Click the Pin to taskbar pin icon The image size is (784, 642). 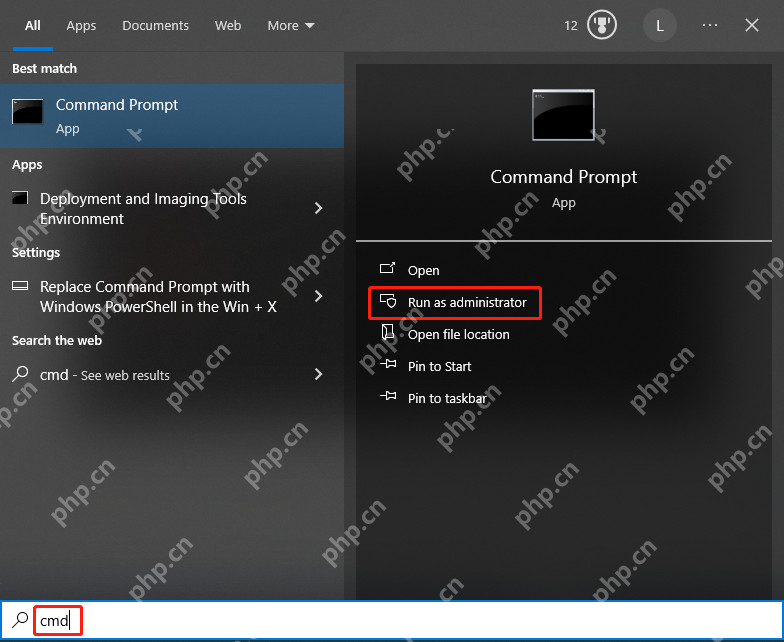388,396
